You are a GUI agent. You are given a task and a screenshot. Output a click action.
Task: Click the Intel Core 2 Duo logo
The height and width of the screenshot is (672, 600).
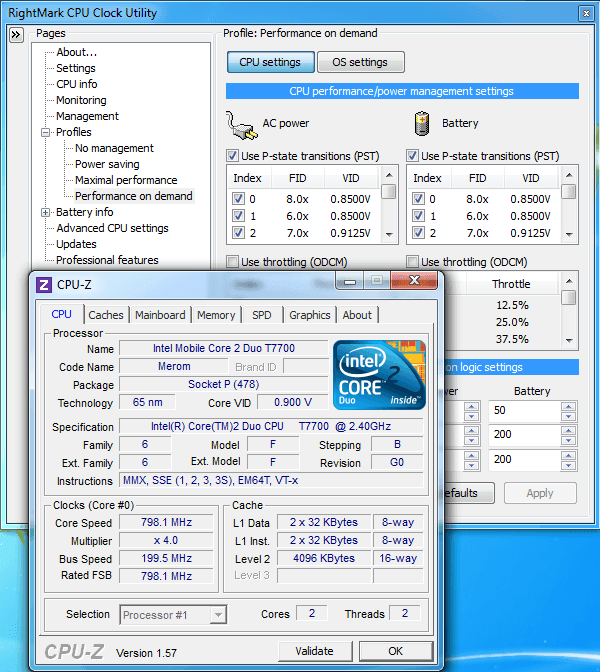tap(379, 375)
